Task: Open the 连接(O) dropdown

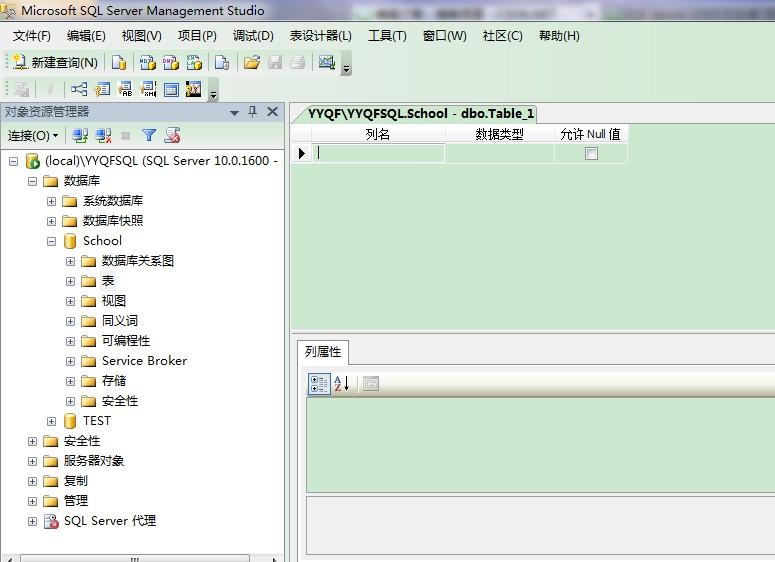Action: [33, 135]
